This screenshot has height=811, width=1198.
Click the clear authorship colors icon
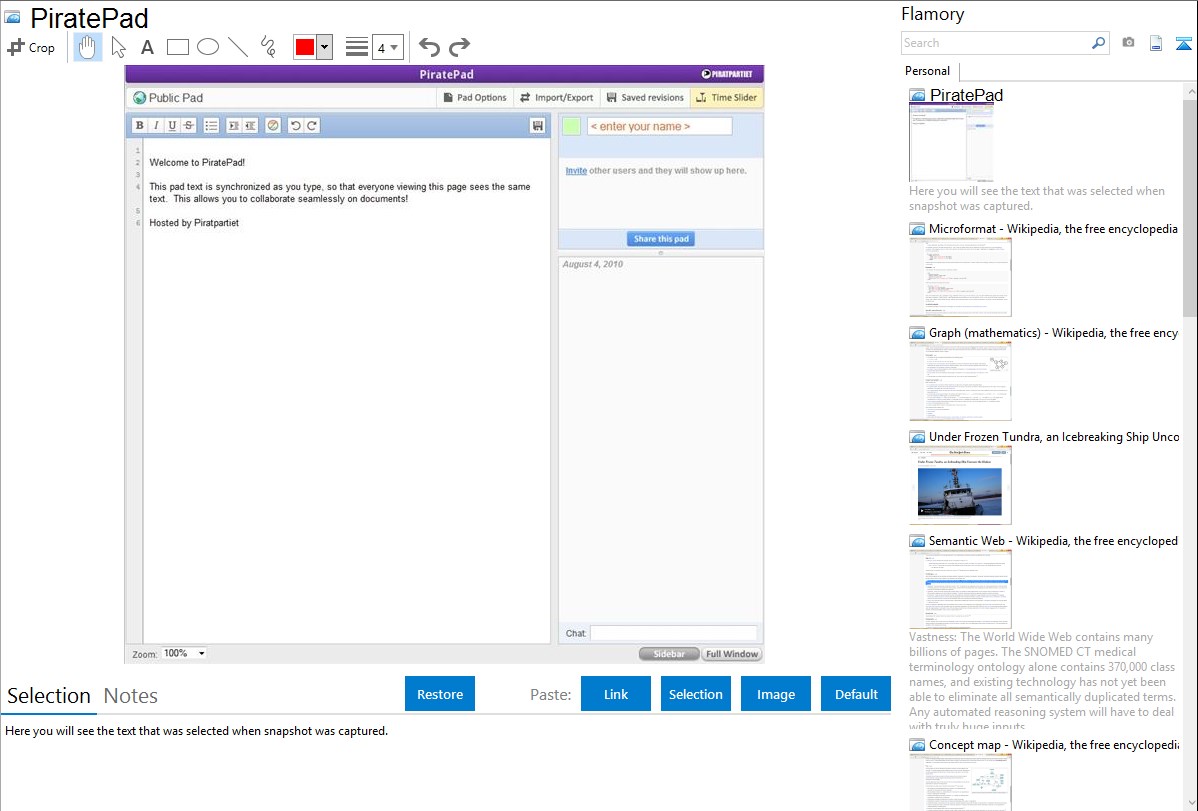click(x=273, y=125)
